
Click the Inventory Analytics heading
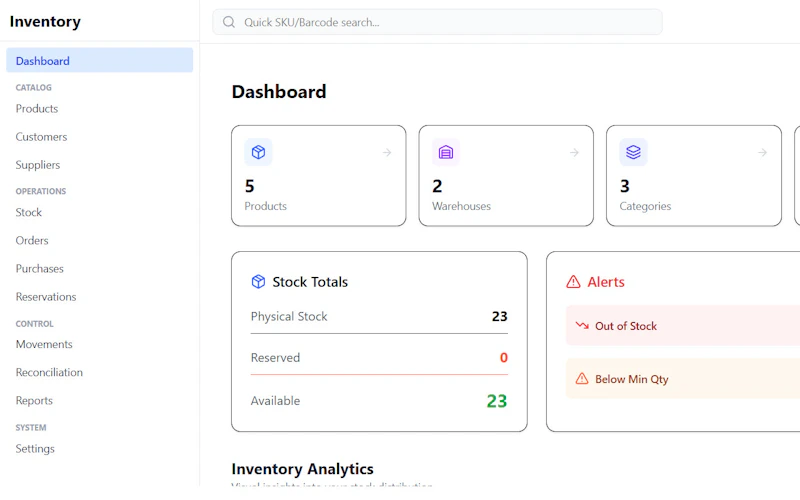302,468
